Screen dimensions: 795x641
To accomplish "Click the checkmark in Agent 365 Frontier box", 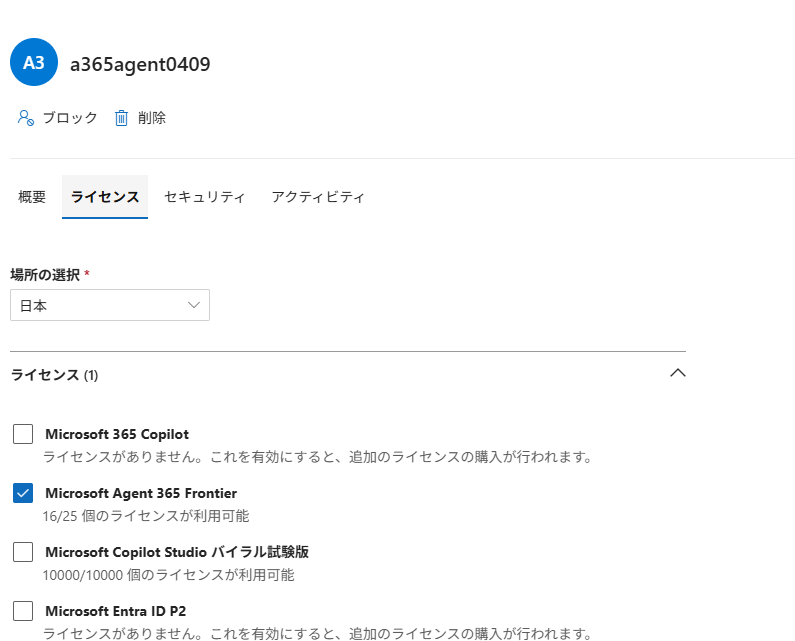I will tap(23, 493).
